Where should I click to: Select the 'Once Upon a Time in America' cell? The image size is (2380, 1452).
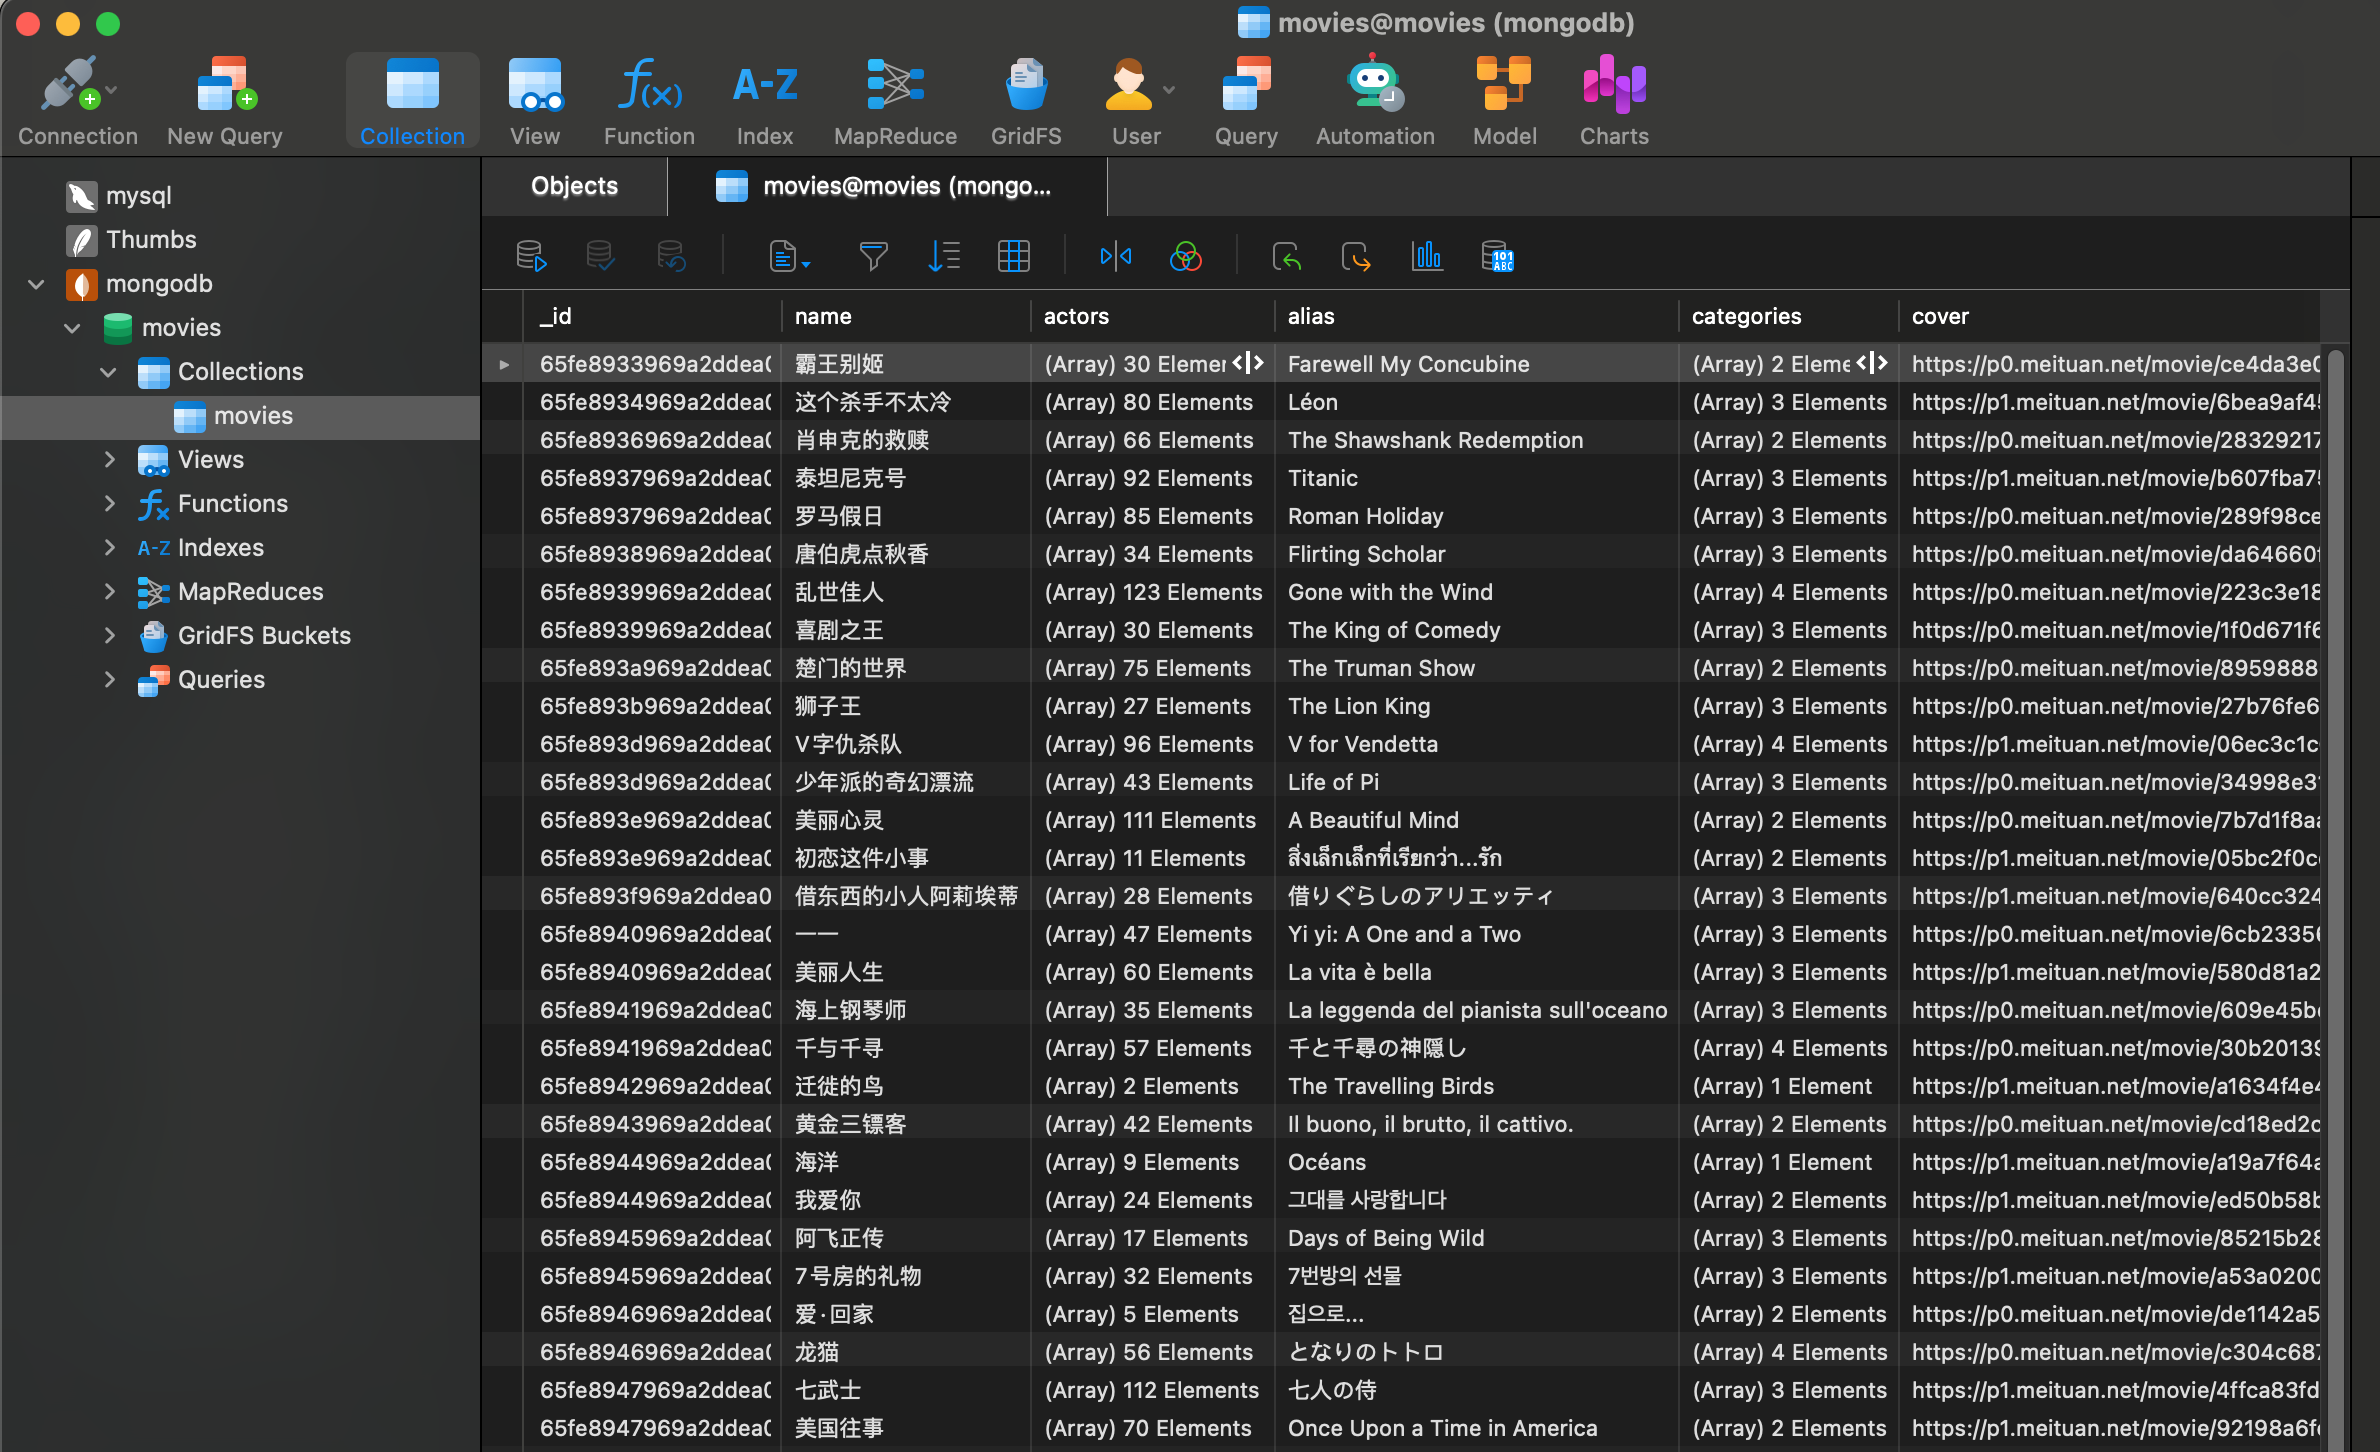click(x=1476, y=1428)
